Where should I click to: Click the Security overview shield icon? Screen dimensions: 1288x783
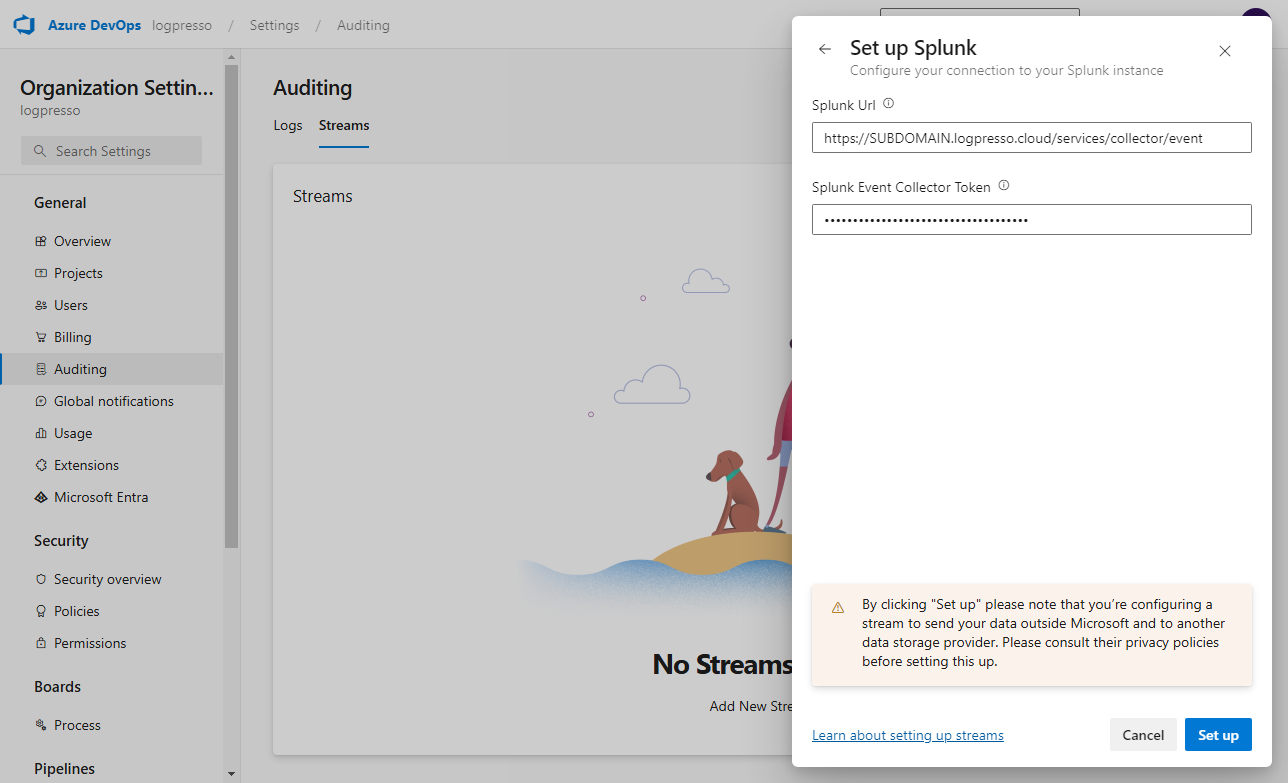pyautogui.click(x=41, y=579)
